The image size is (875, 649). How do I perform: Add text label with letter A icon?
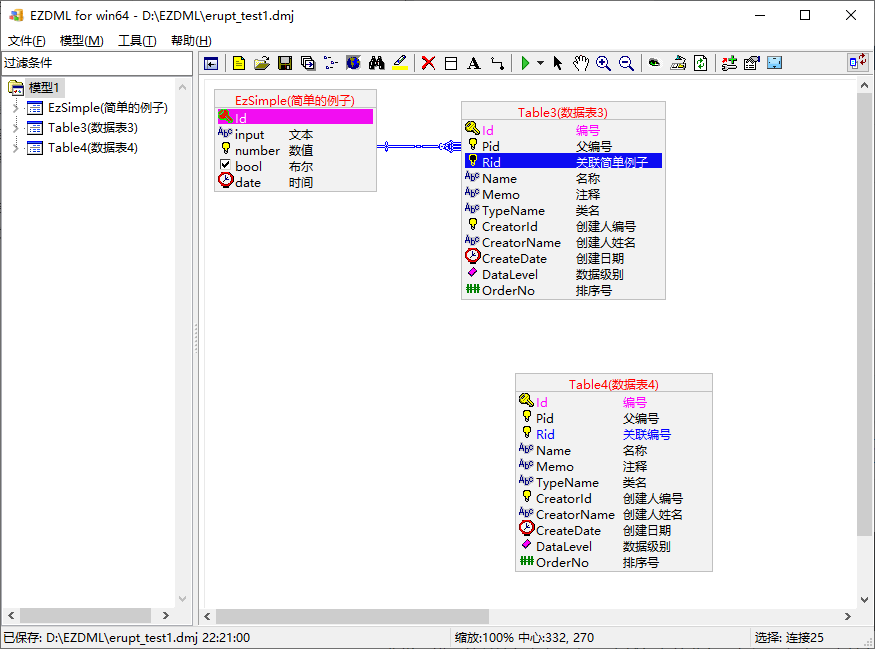[474, 63]
